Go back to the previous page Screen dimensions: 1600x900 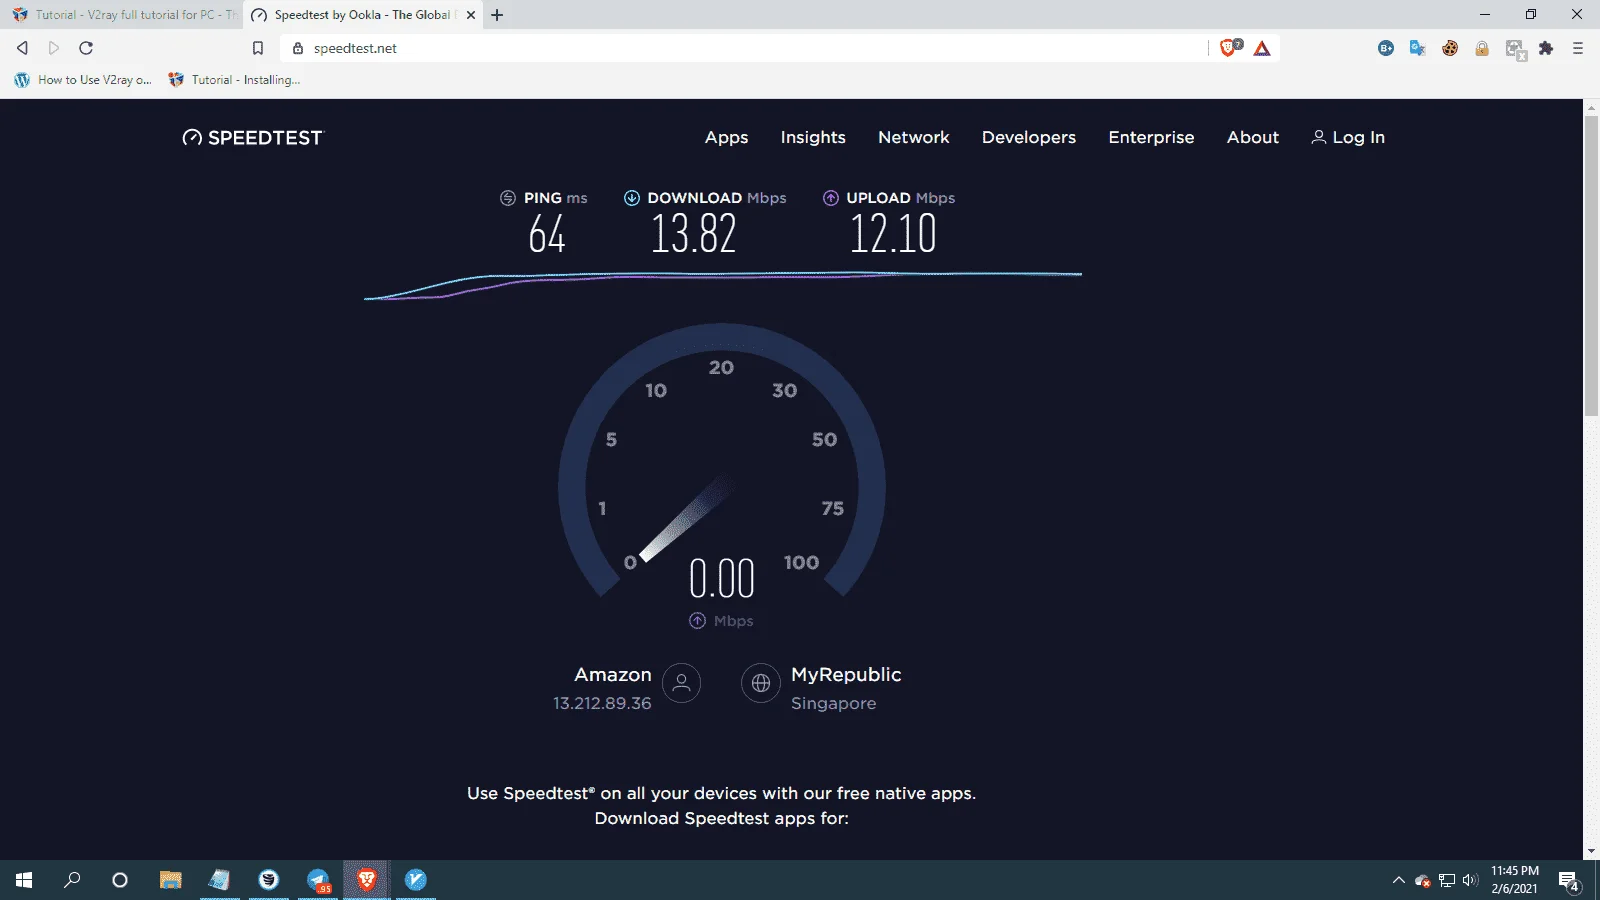pyautogui.click(x=22, y=48)
